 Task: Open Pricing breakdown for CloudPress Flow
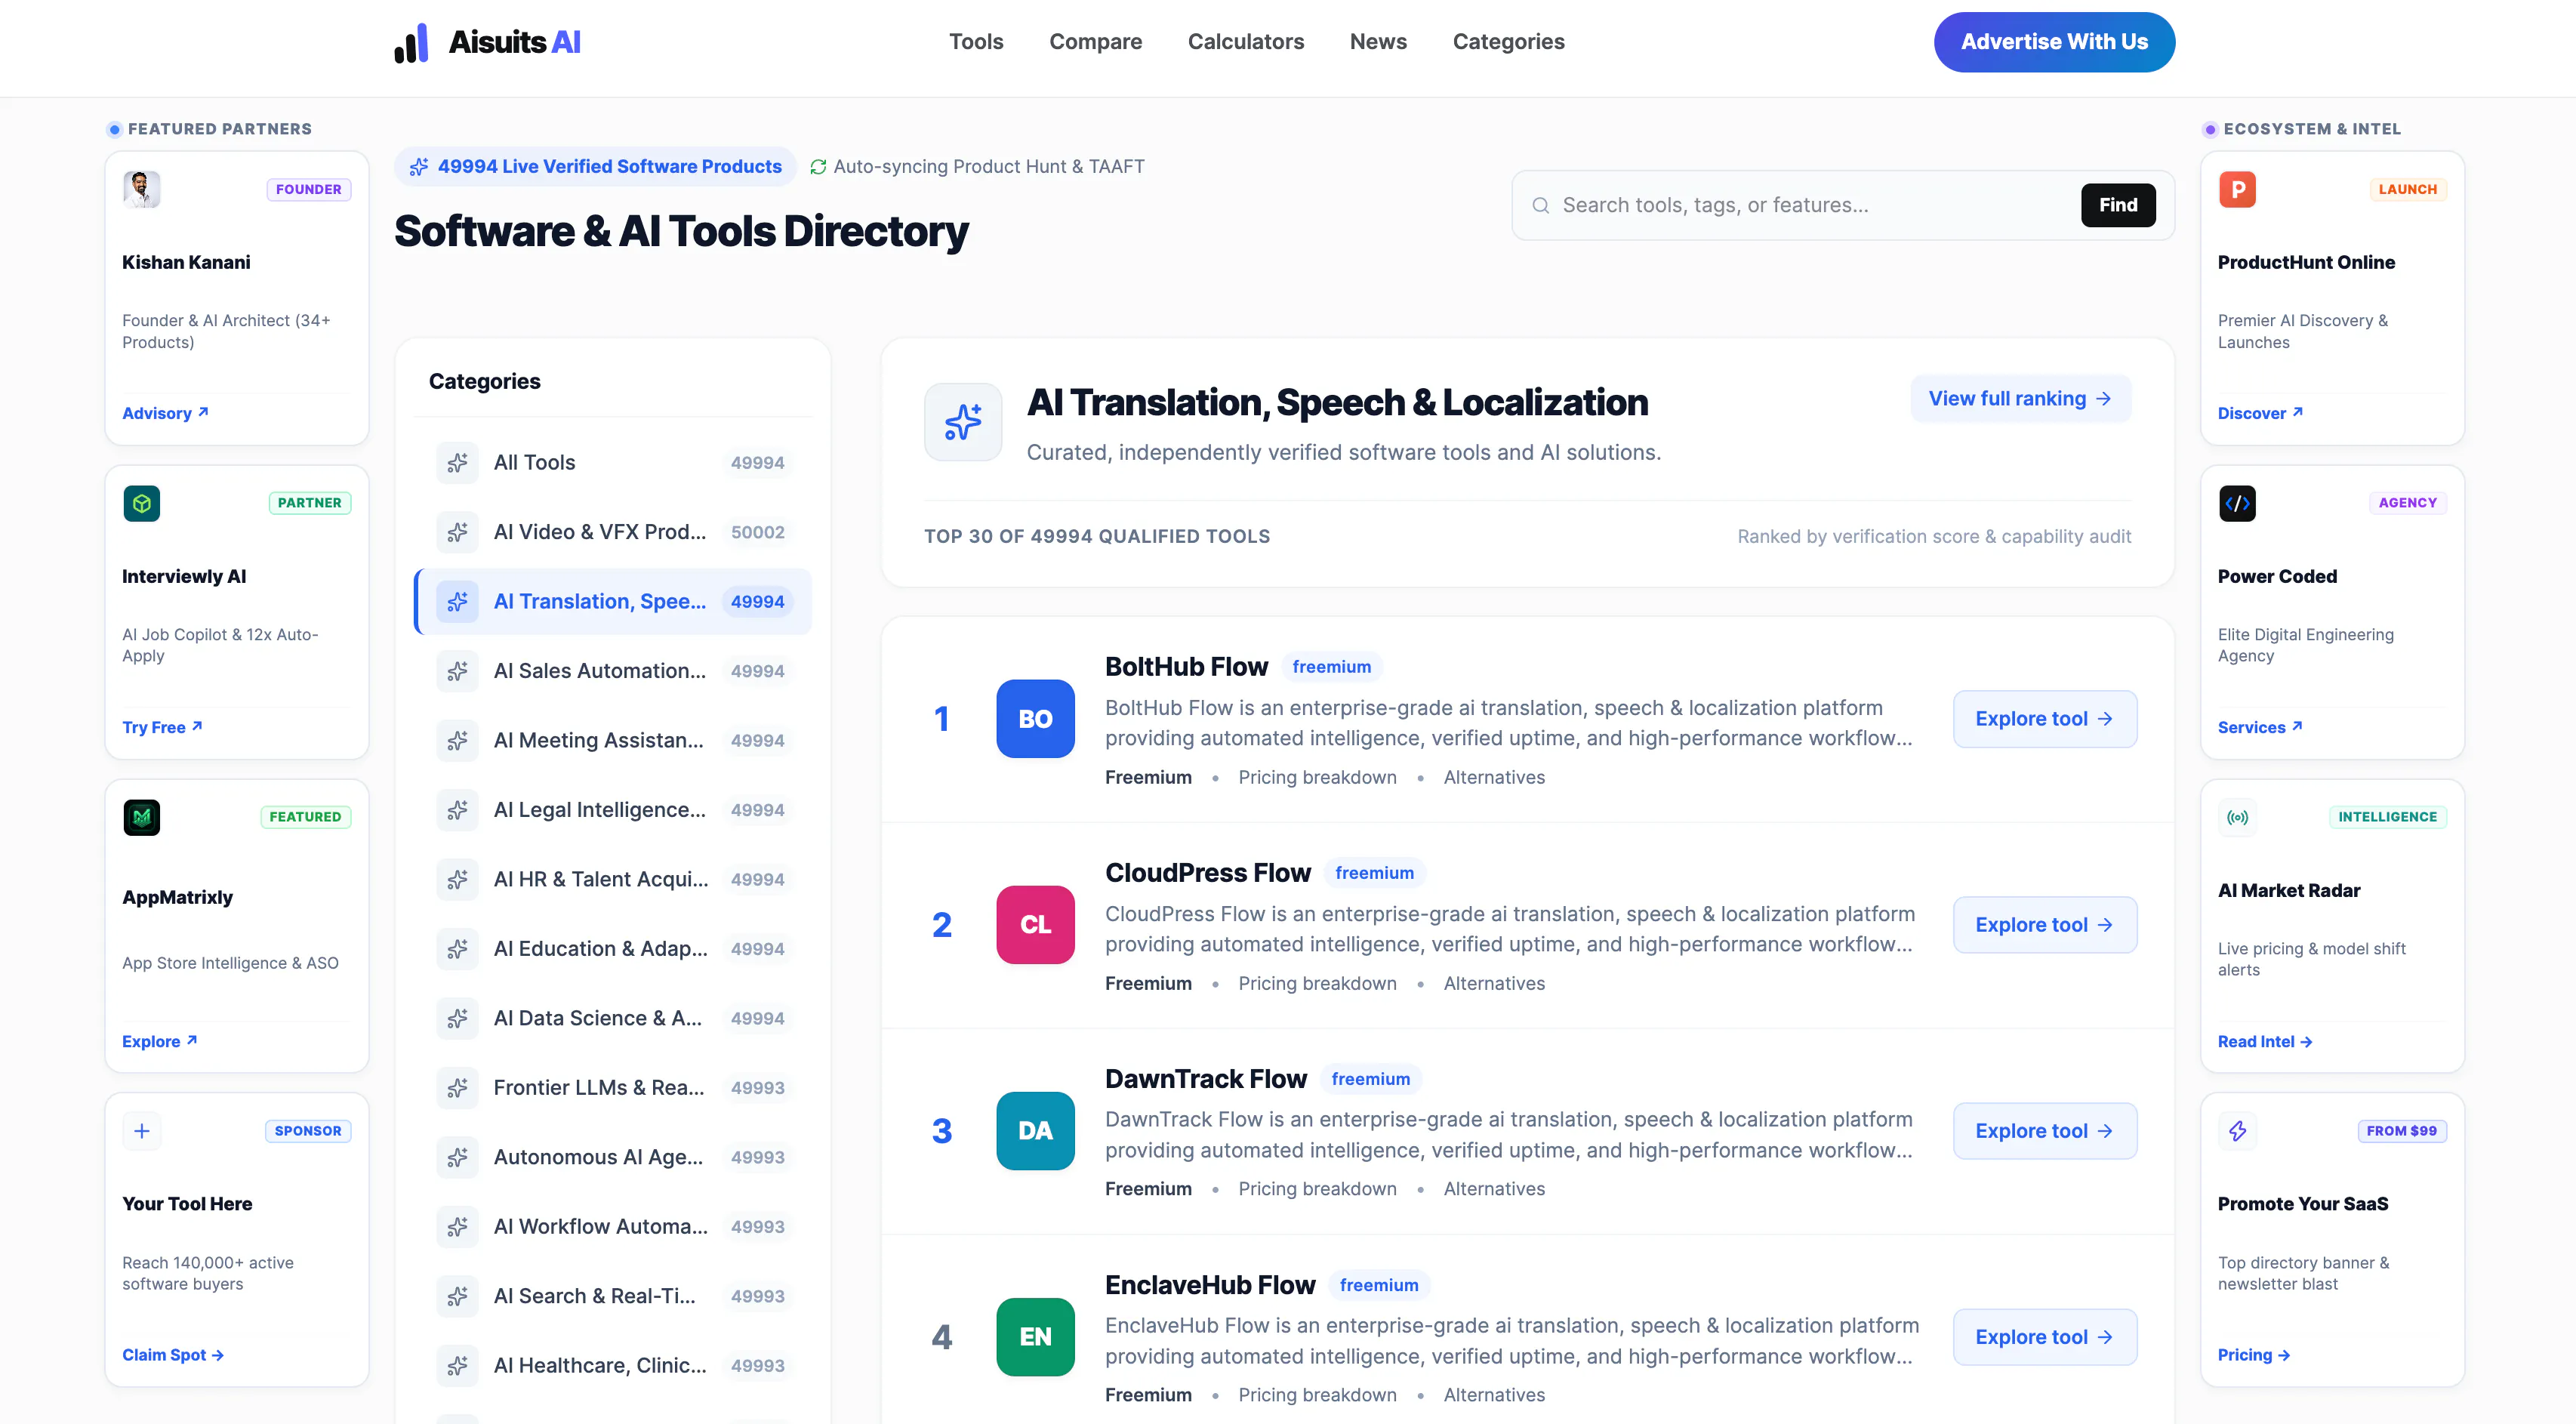pyautogui.click(x=1317, y=983)
